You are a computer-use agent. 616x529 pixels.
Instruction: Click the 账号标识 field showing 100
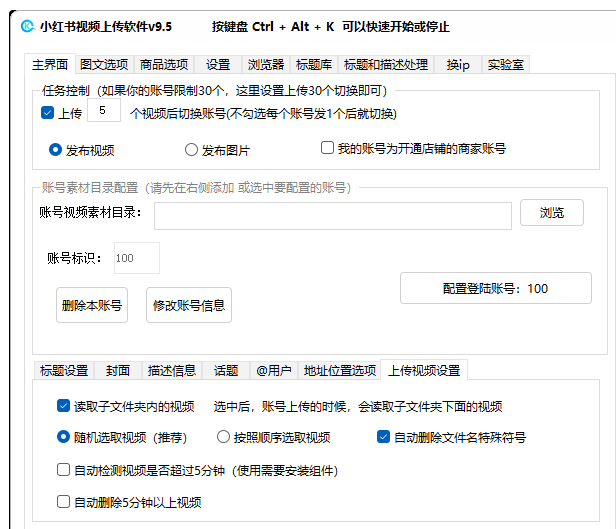(x=137, y=258)
